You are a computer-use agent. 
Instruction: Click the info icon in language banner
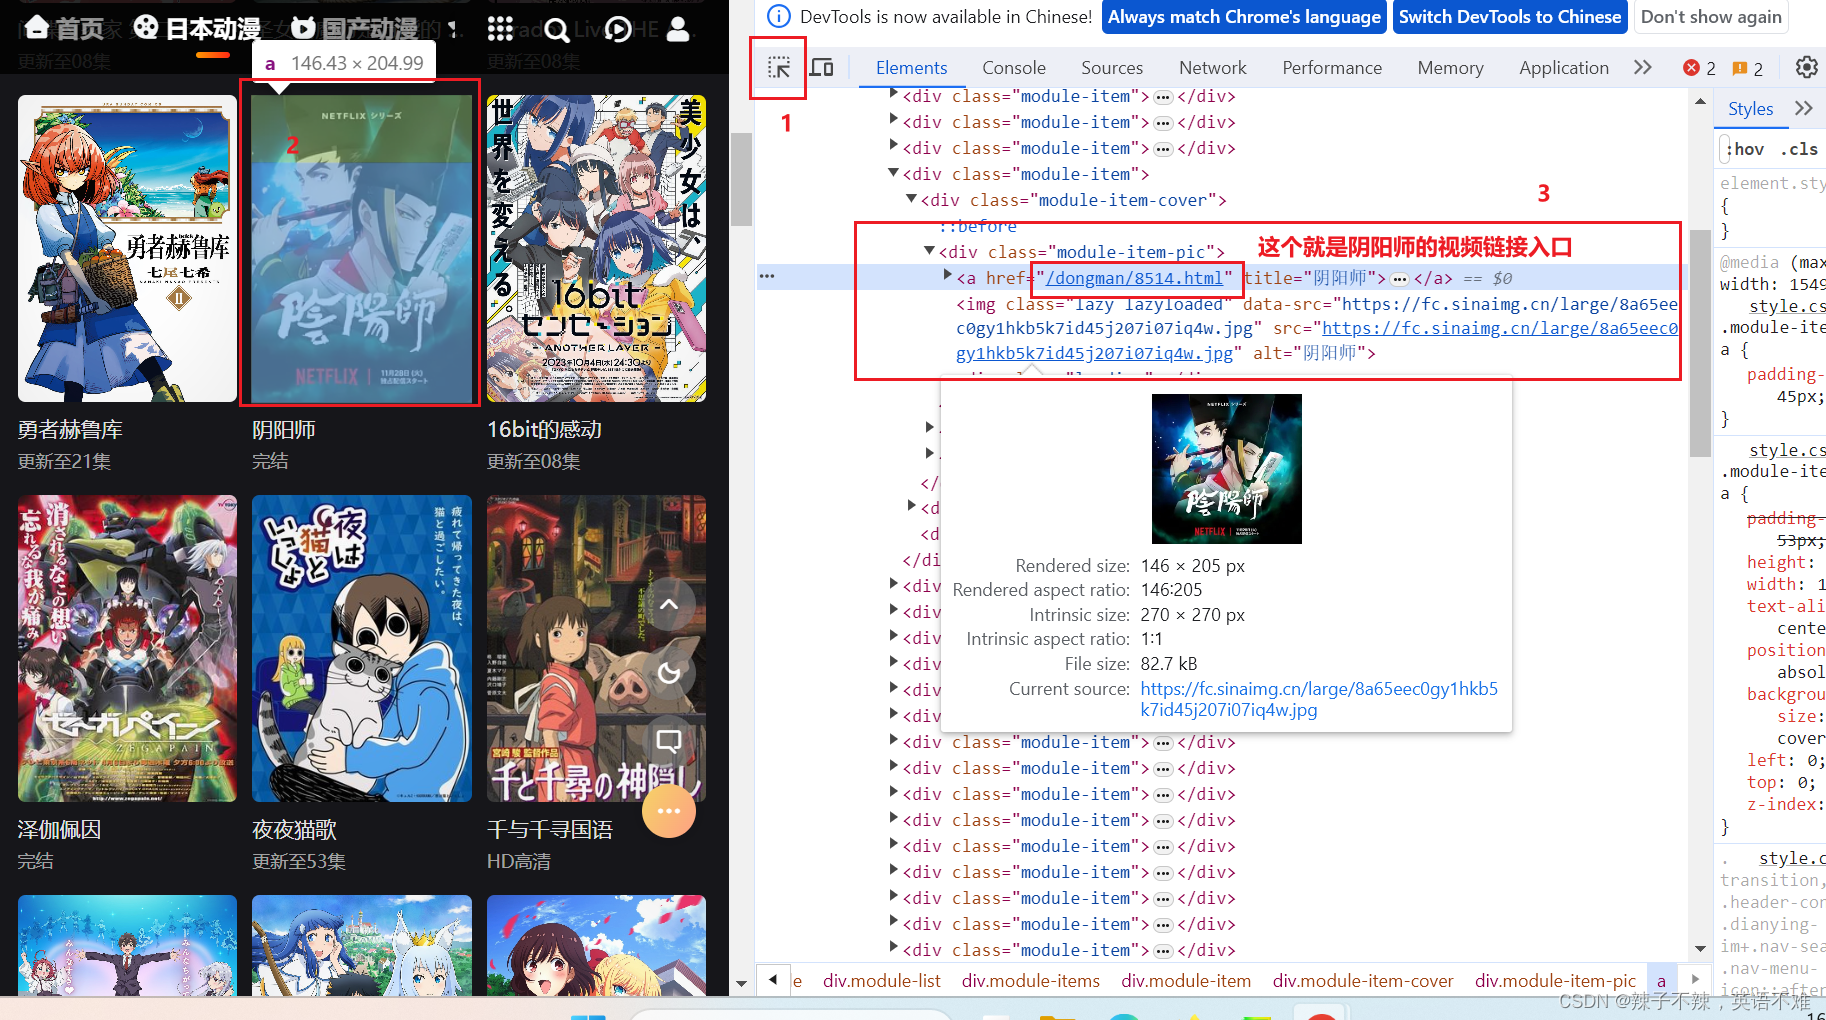pos(778,16)
